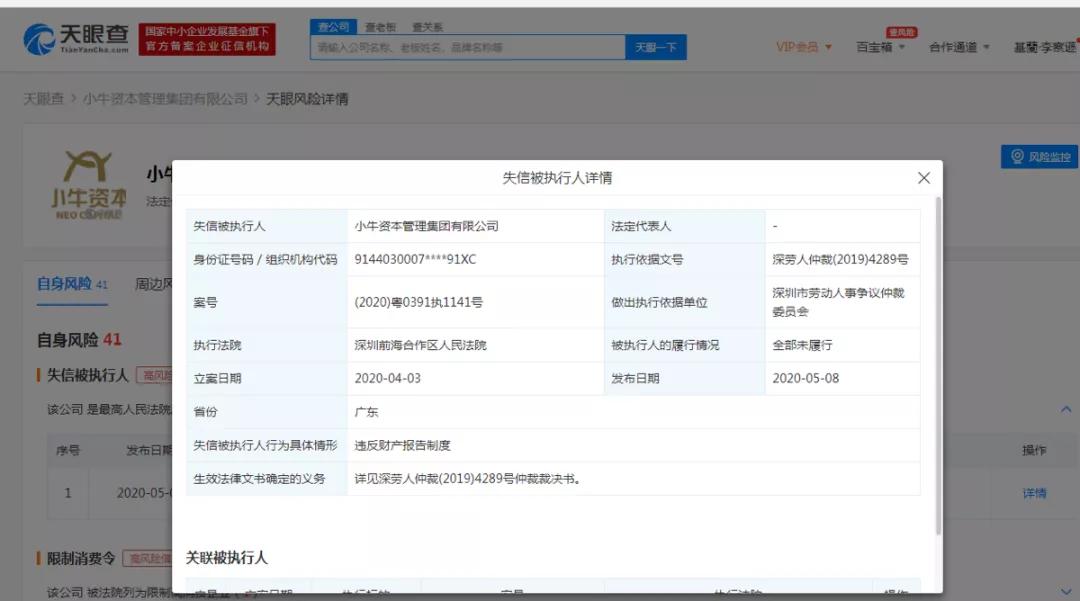1080x601 pixels.
Task: Switch to the 自身风险 41 tab
Action: [72, 284]
